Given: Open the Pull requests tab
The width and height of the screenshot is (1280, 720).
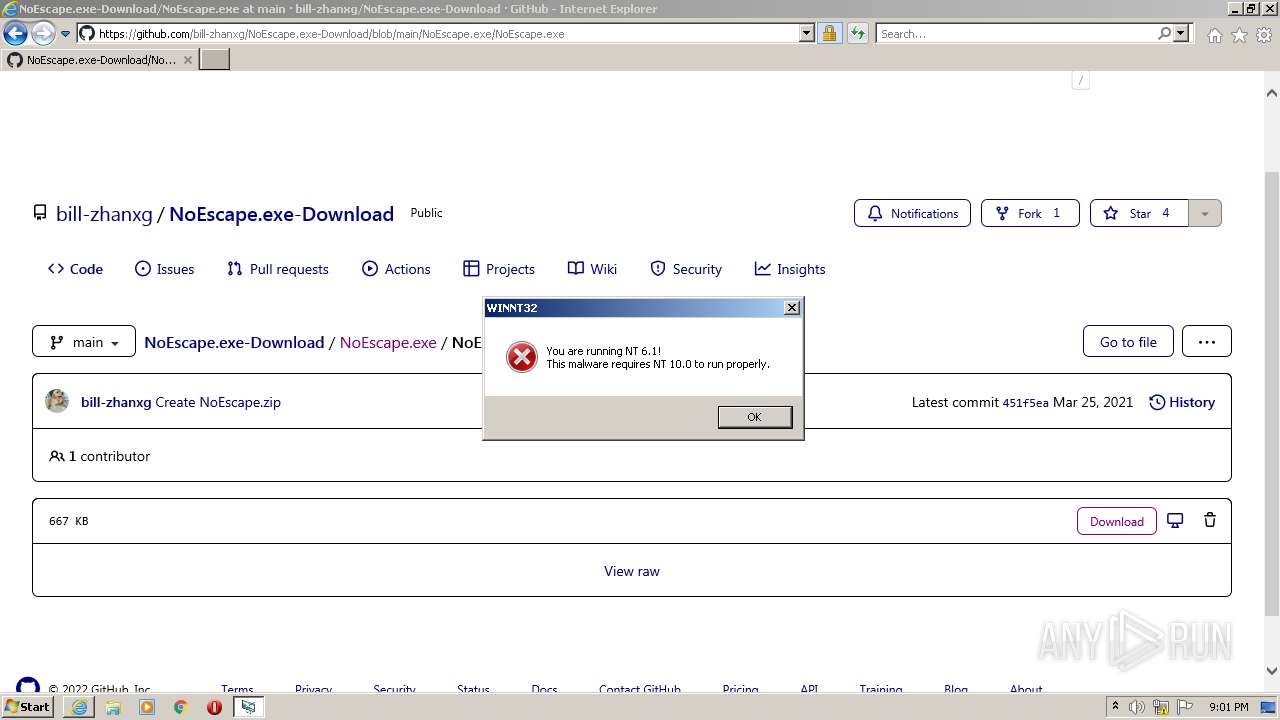Looking at the screenshot, I should [277, 269].
